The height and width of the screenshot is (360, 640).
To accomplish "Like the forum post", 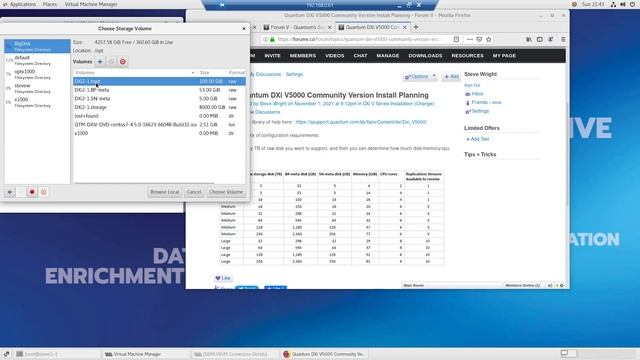I will click(223, 278).
